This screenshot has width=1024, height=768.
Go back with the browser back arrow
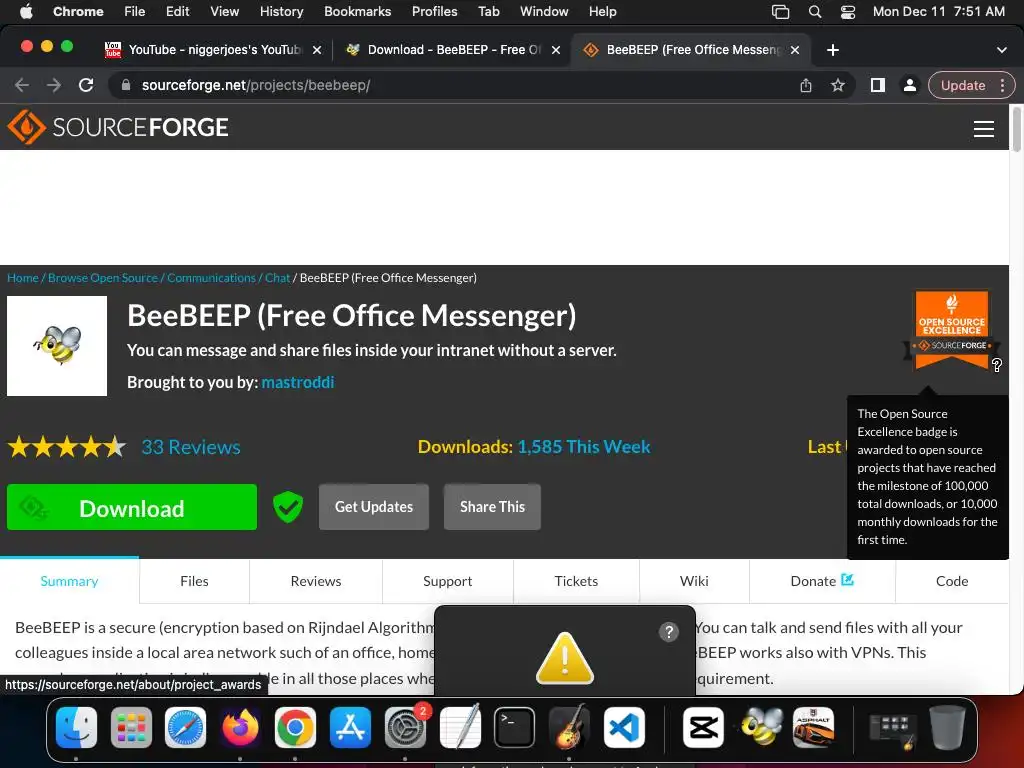click(22, 86)
